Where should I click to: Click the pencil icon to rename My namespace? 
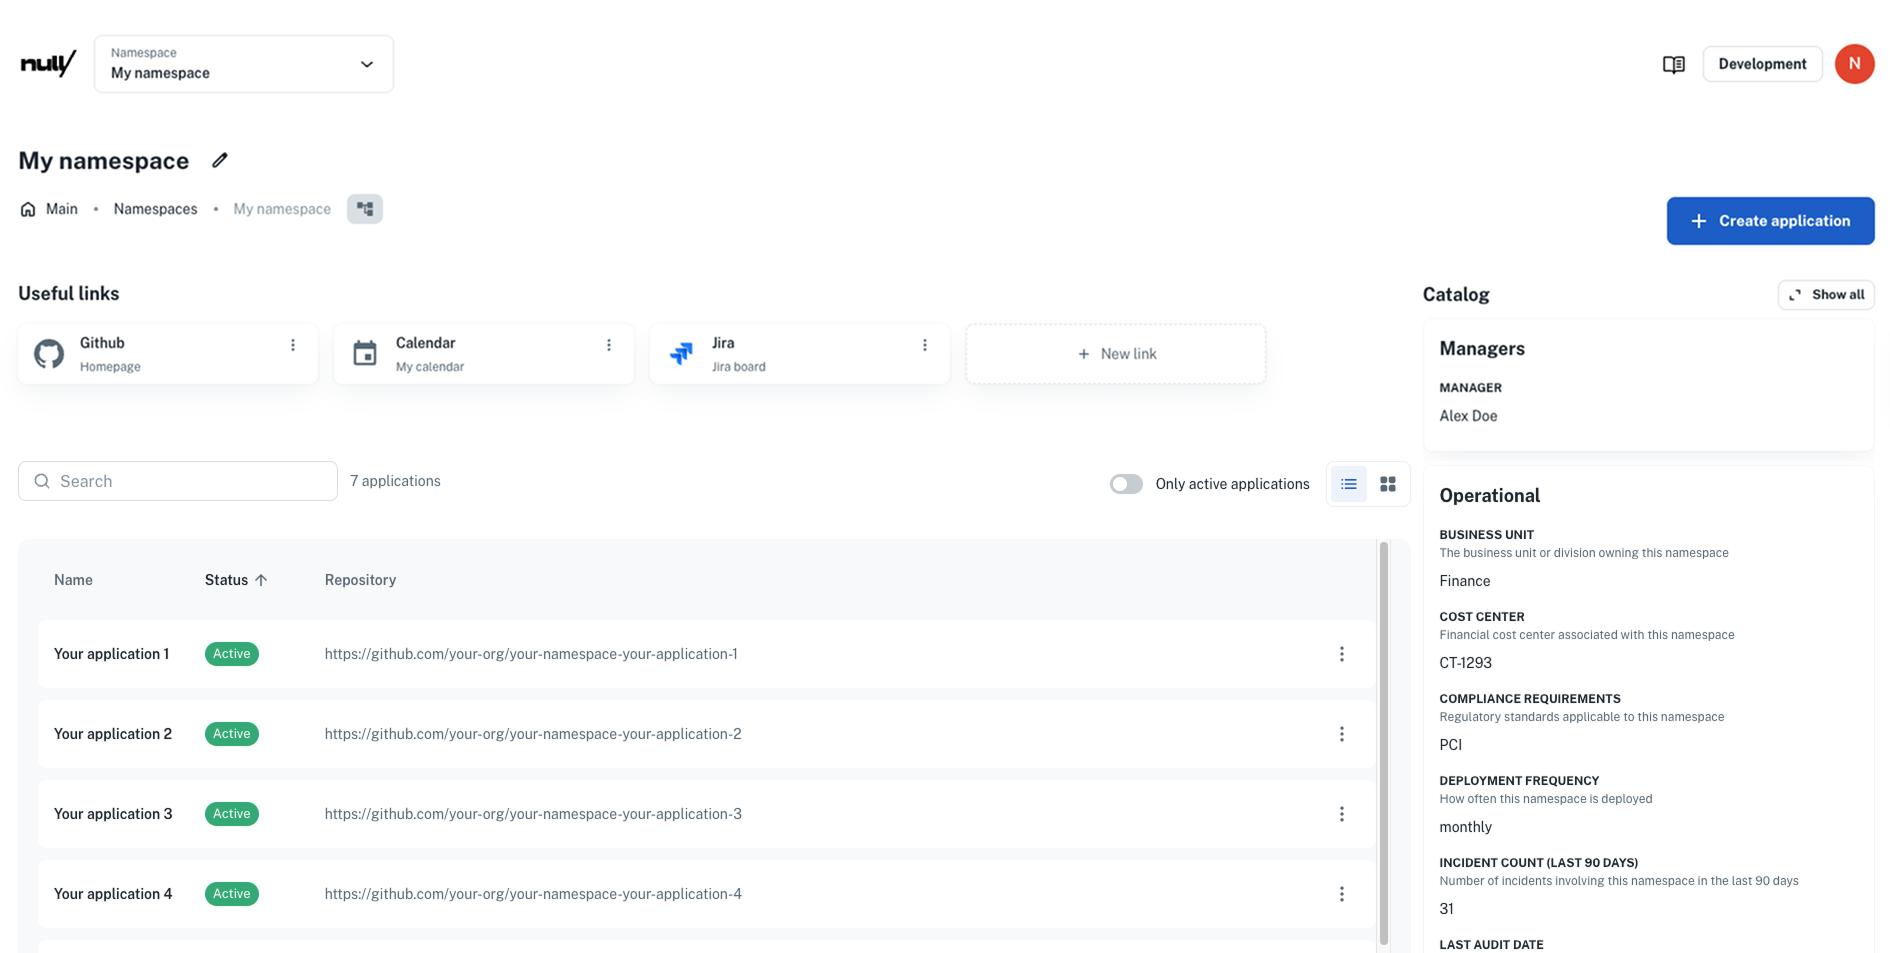pos(219,160)
